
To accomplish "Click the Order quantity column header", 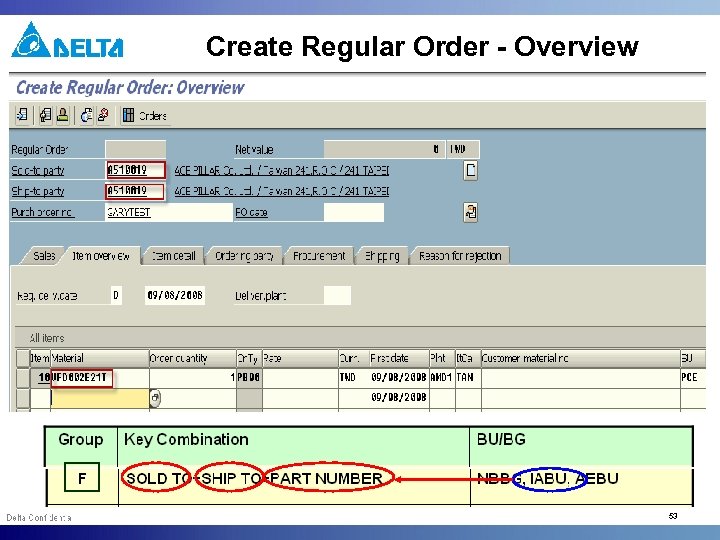I will point(193,358).
